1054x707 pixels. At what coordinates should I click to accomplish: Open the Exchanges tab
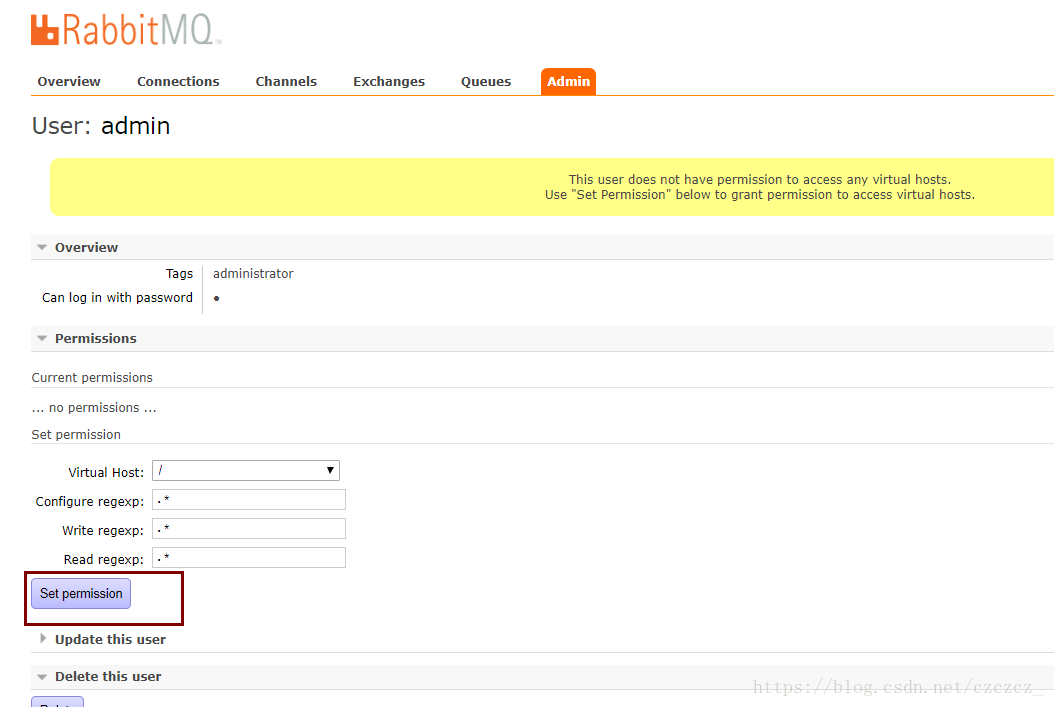(x=389, y=81)
